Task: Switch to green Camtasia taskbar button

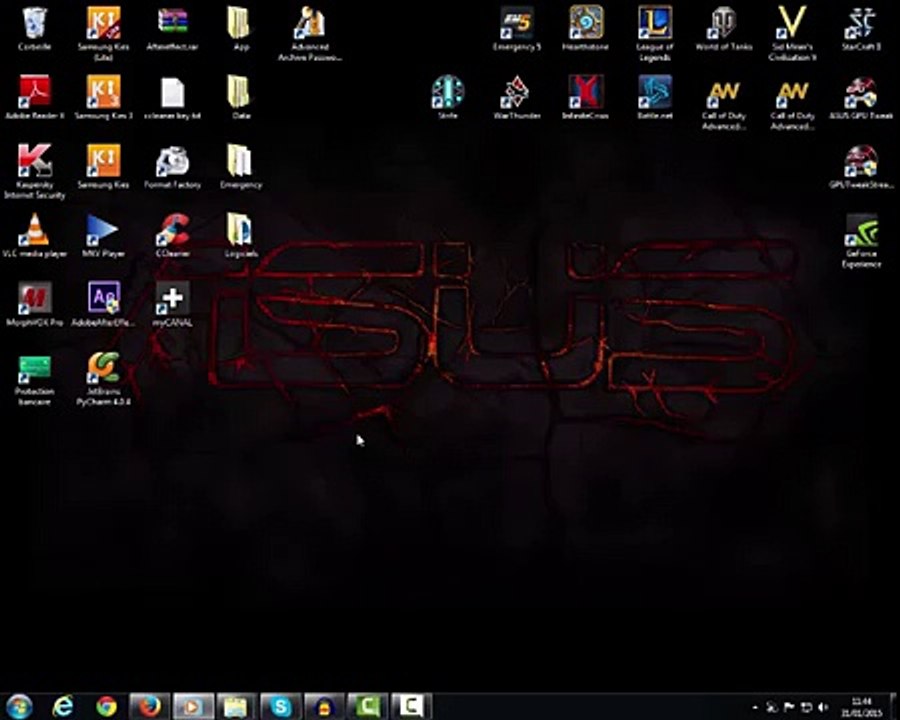Action: 368,706
